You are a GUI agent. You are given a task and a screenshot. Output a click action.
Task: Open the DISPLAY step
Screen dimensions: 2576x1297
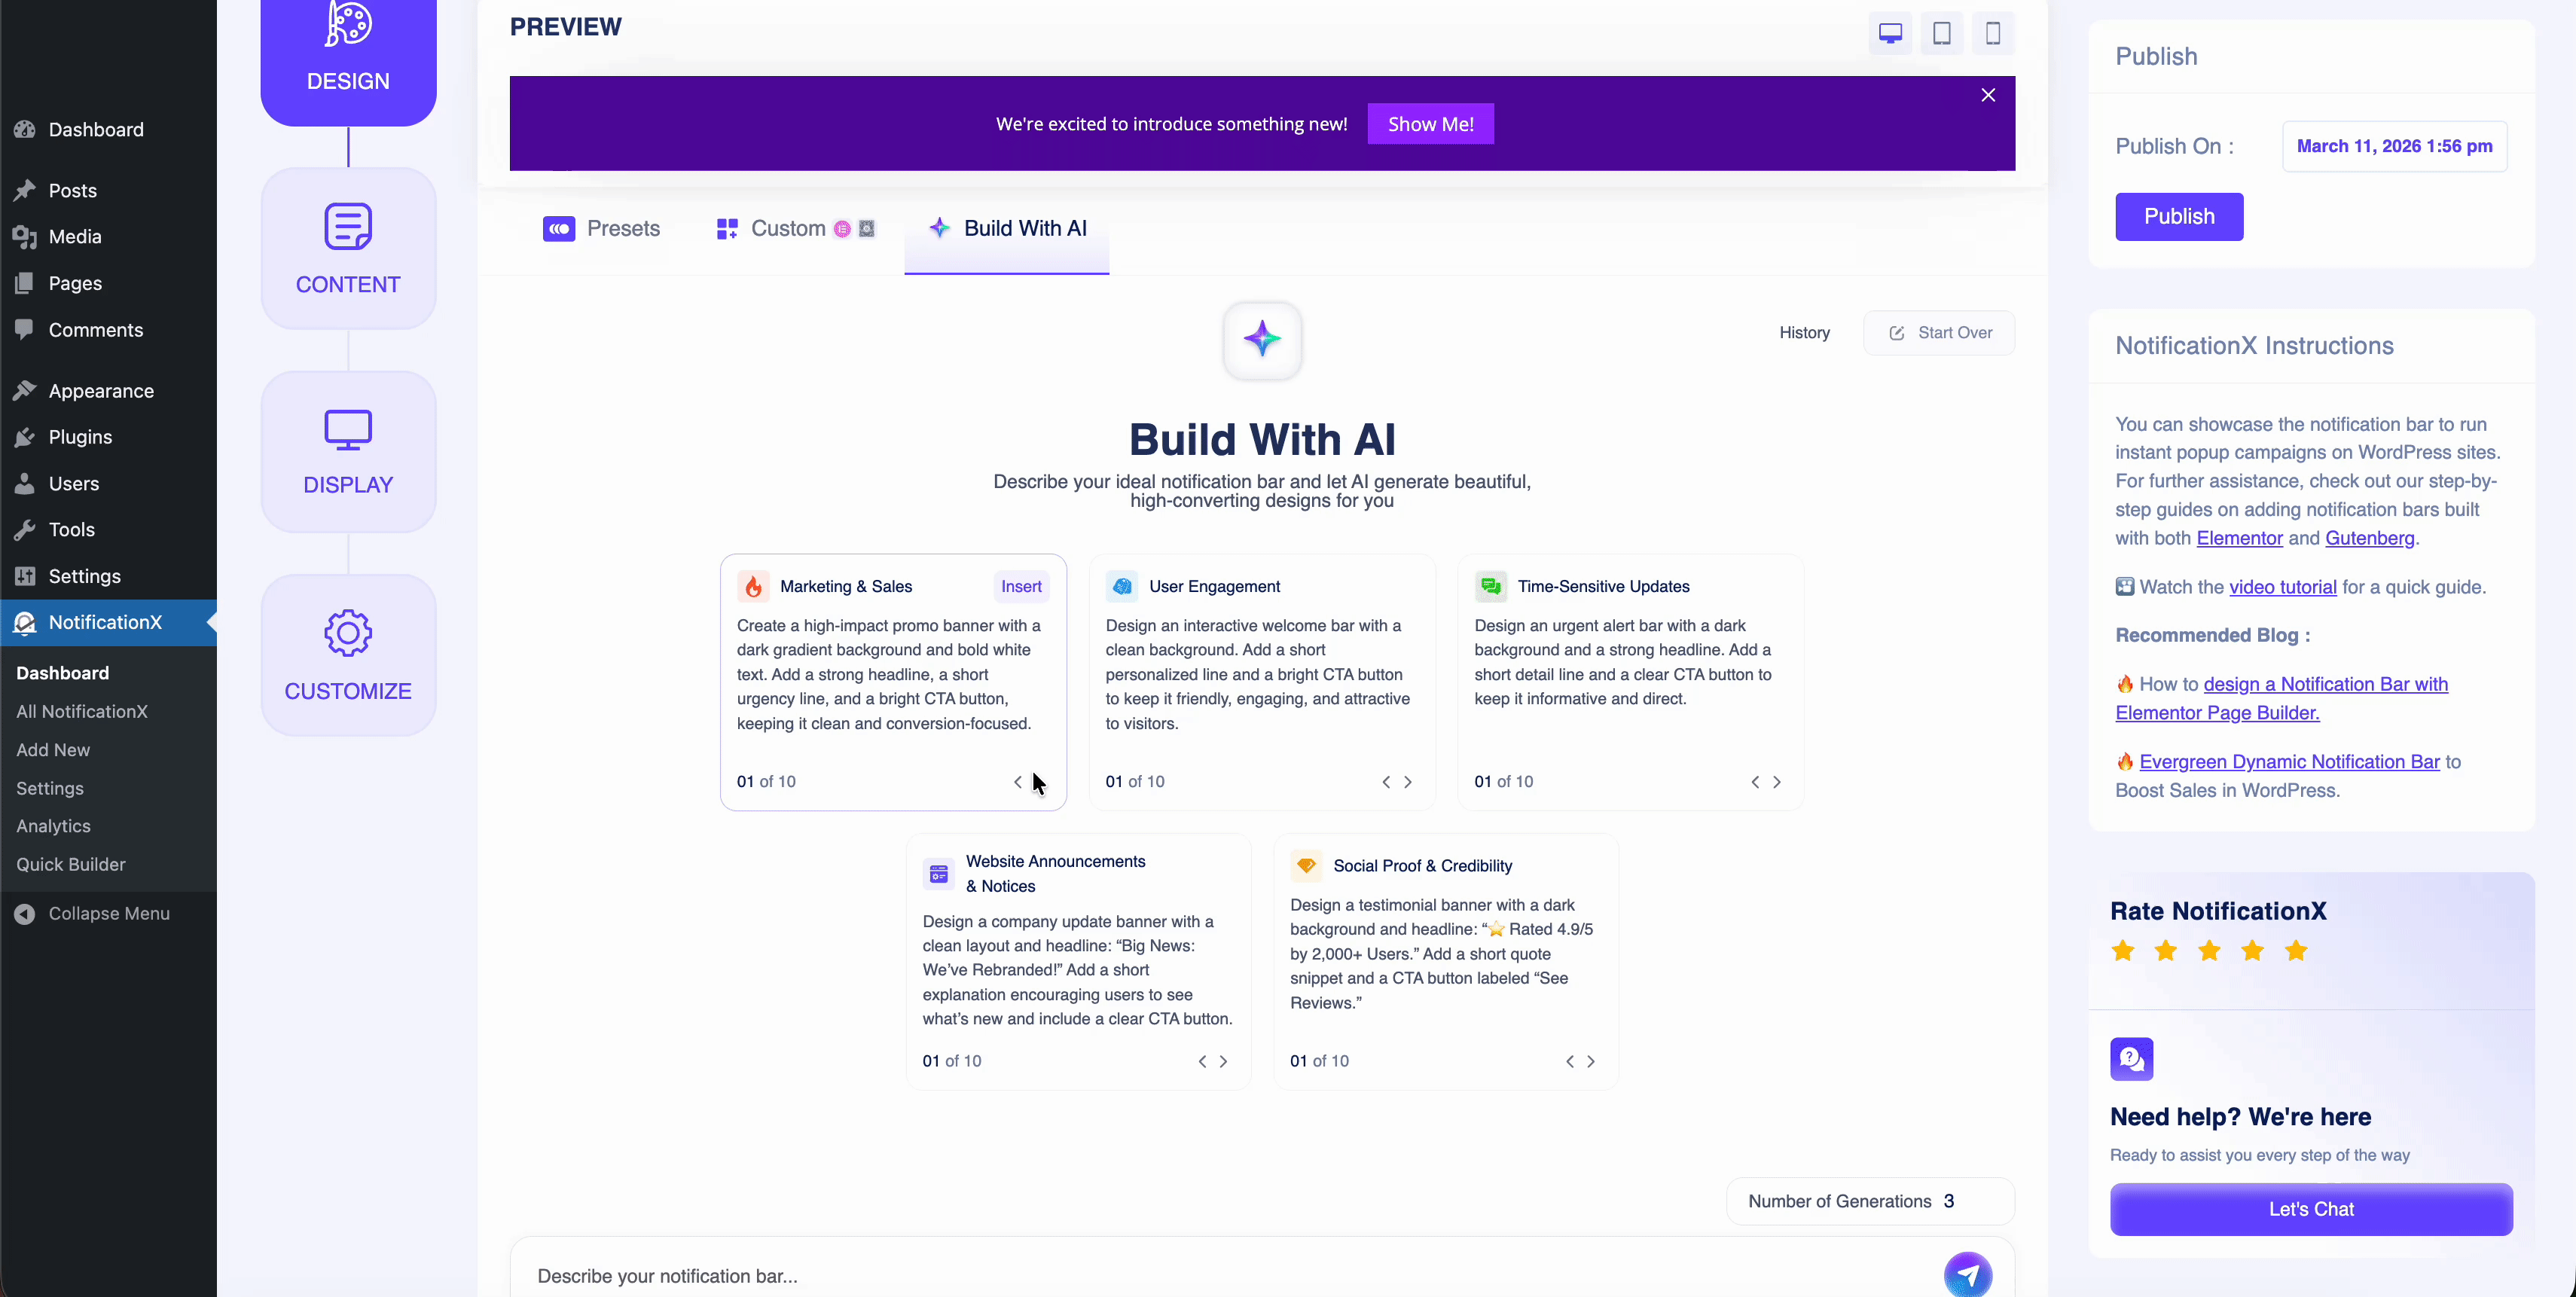point(347,451)
